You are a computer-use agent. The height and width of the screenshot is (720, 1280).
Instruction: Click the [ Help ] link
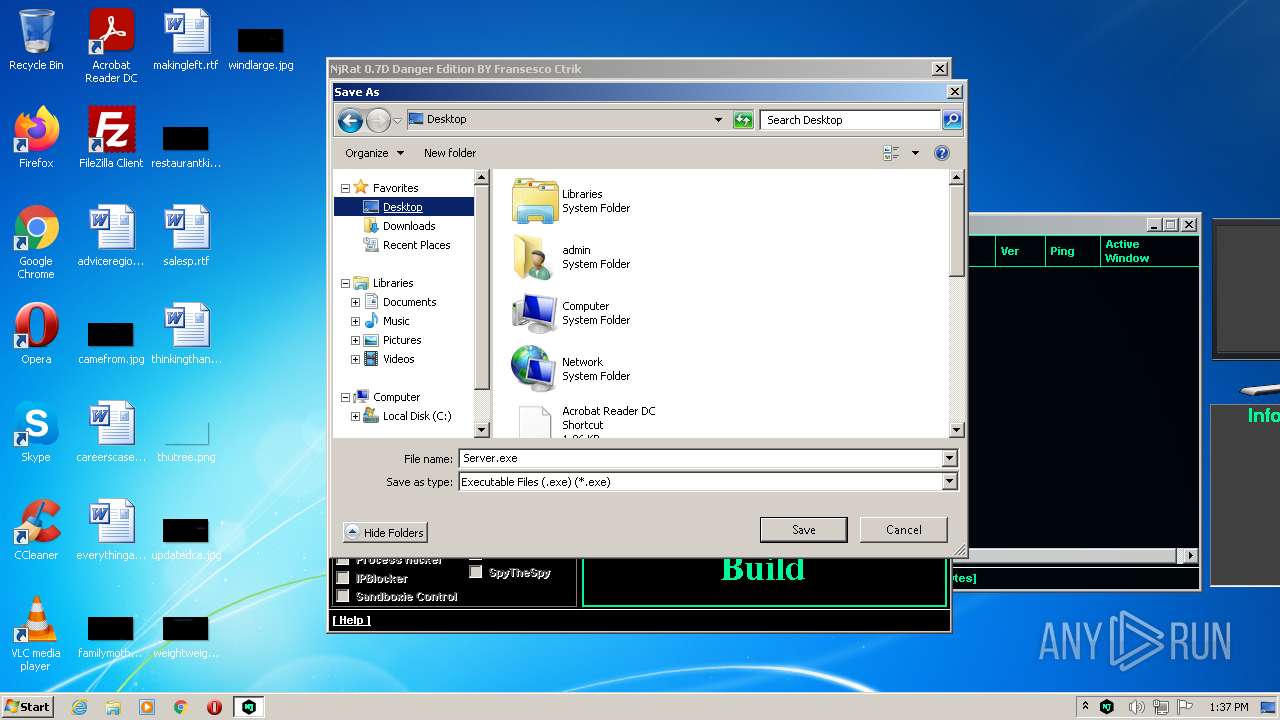(x=351, y=620)
